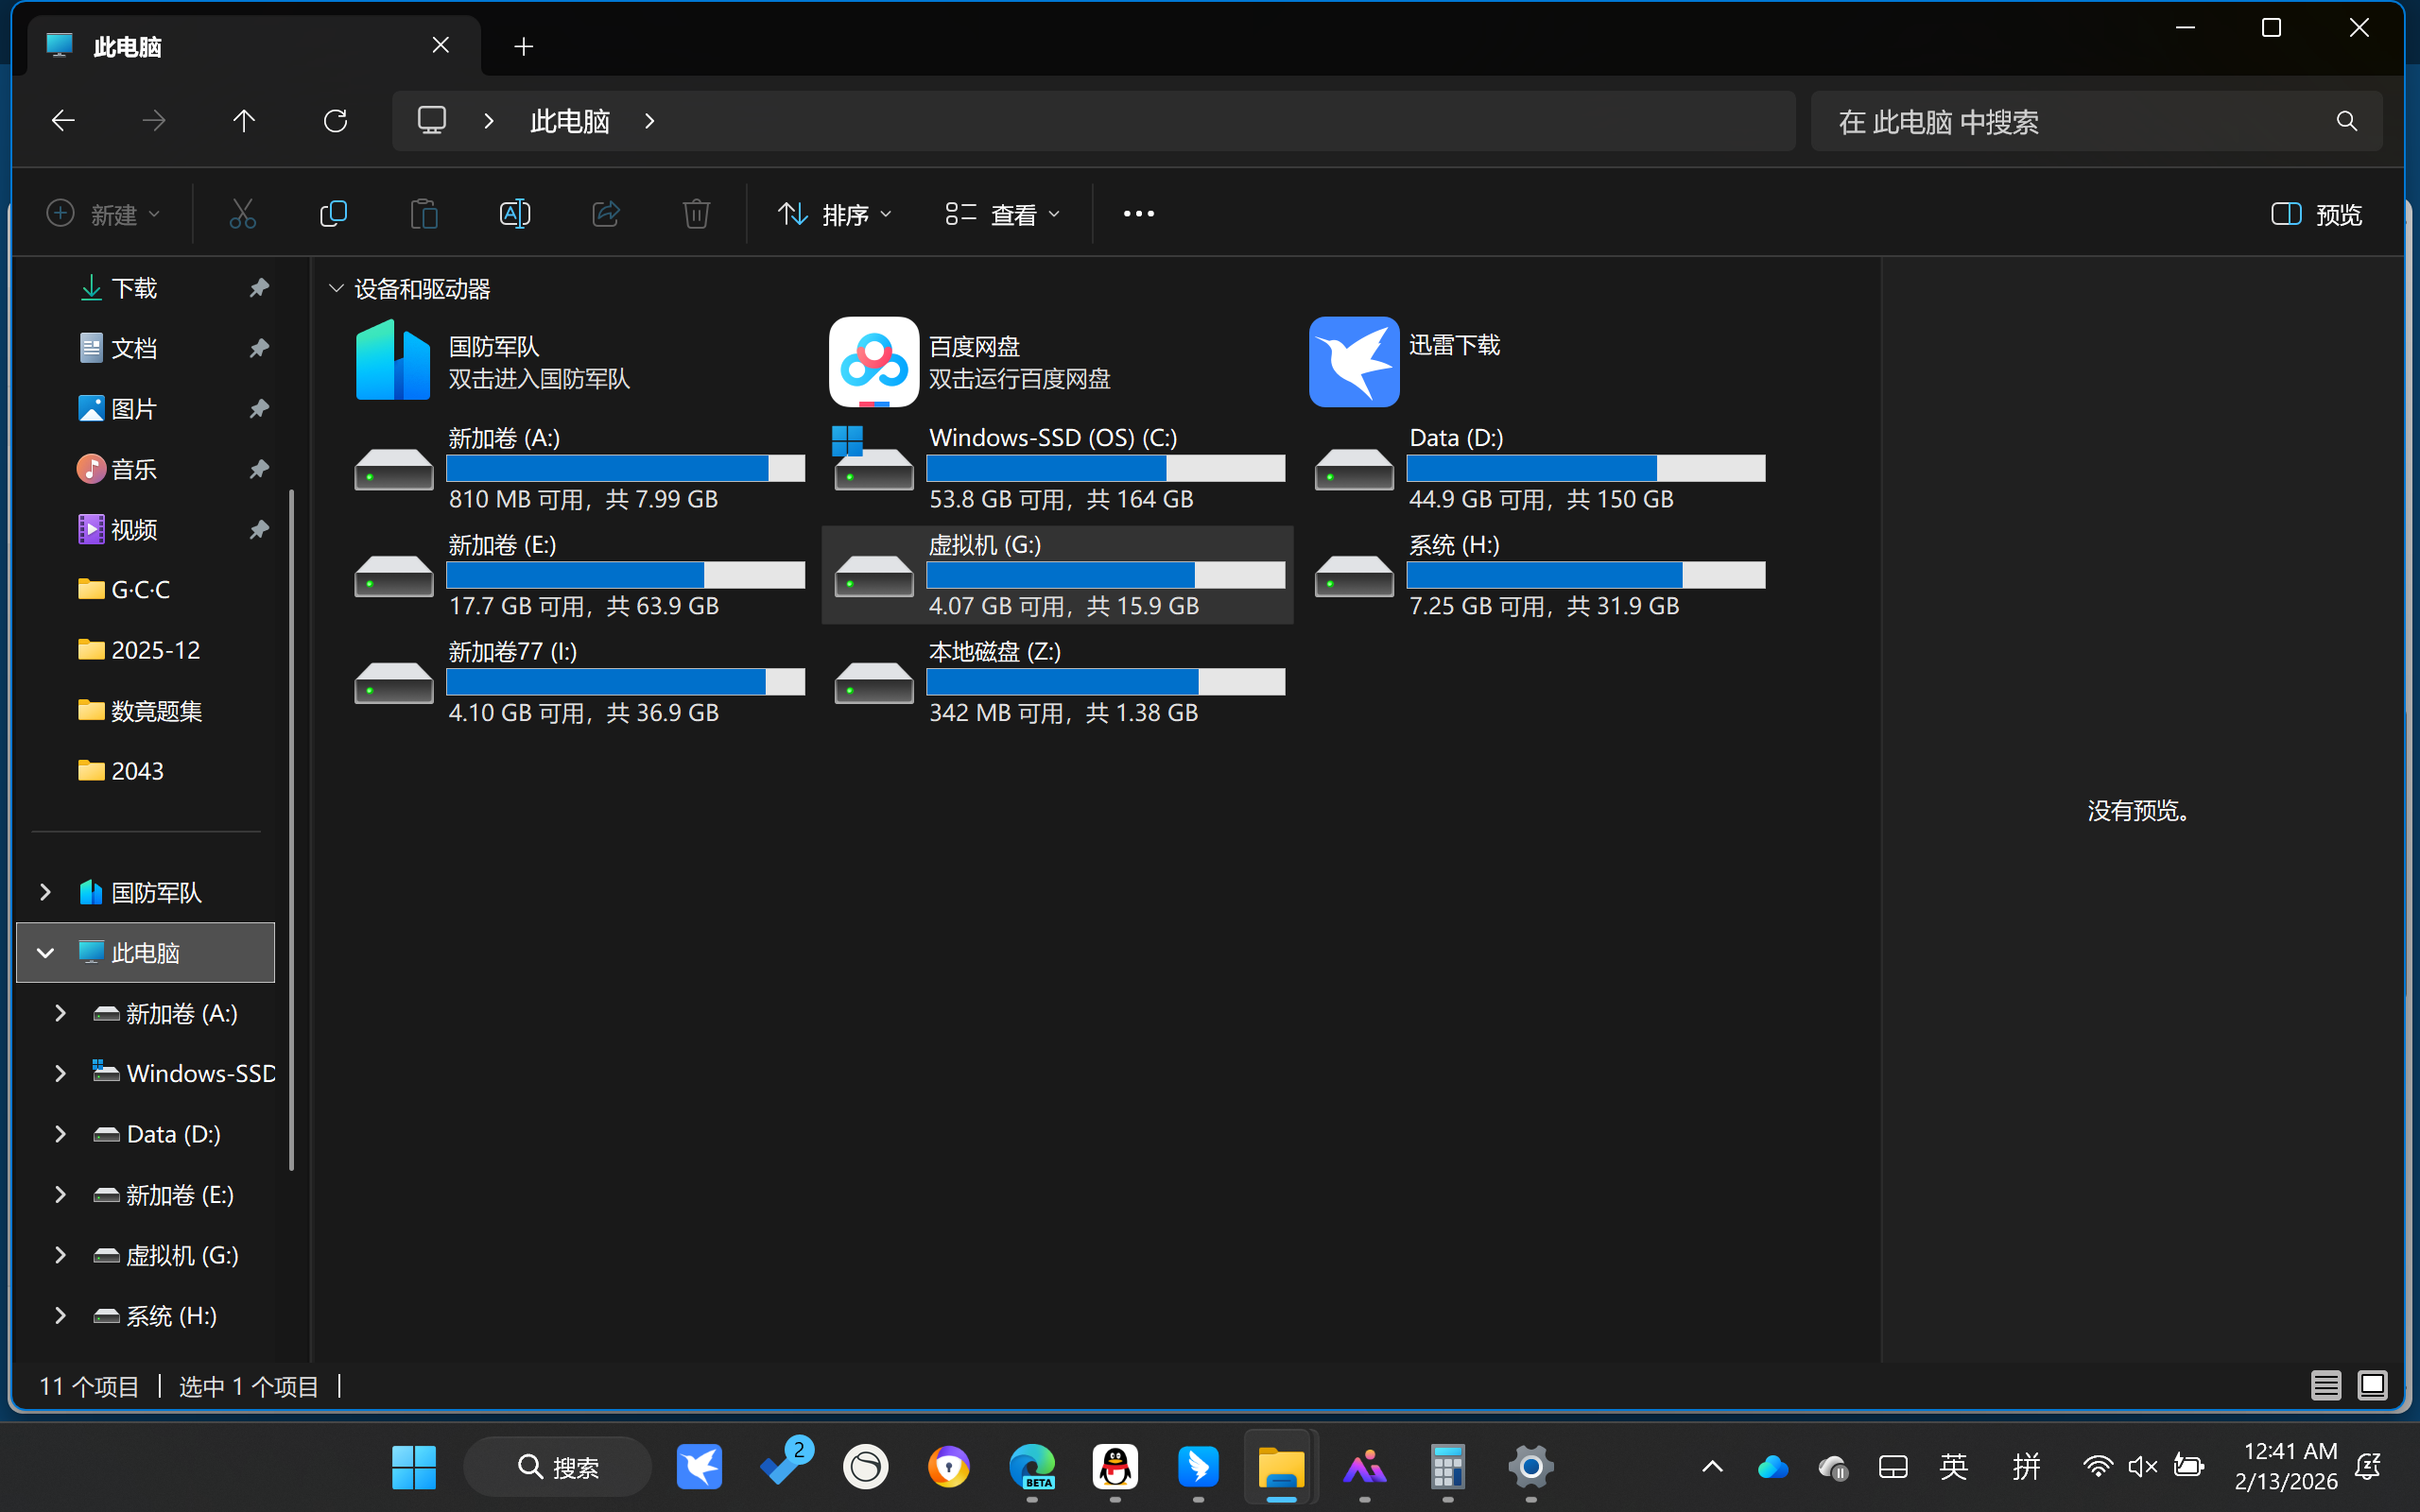
Task: Open the 迅雷下载 bird icon
Action: click(x=1353, y=362)
